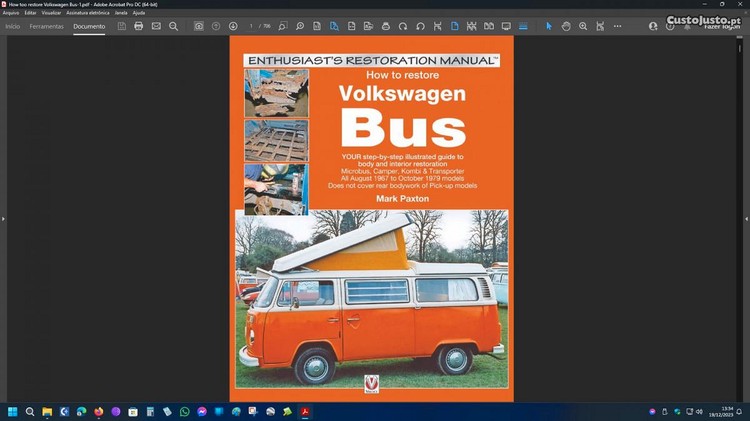The image size is (750, 421).
Task: Open the three-dots more tools menu
Action: [x=617, y=26]
